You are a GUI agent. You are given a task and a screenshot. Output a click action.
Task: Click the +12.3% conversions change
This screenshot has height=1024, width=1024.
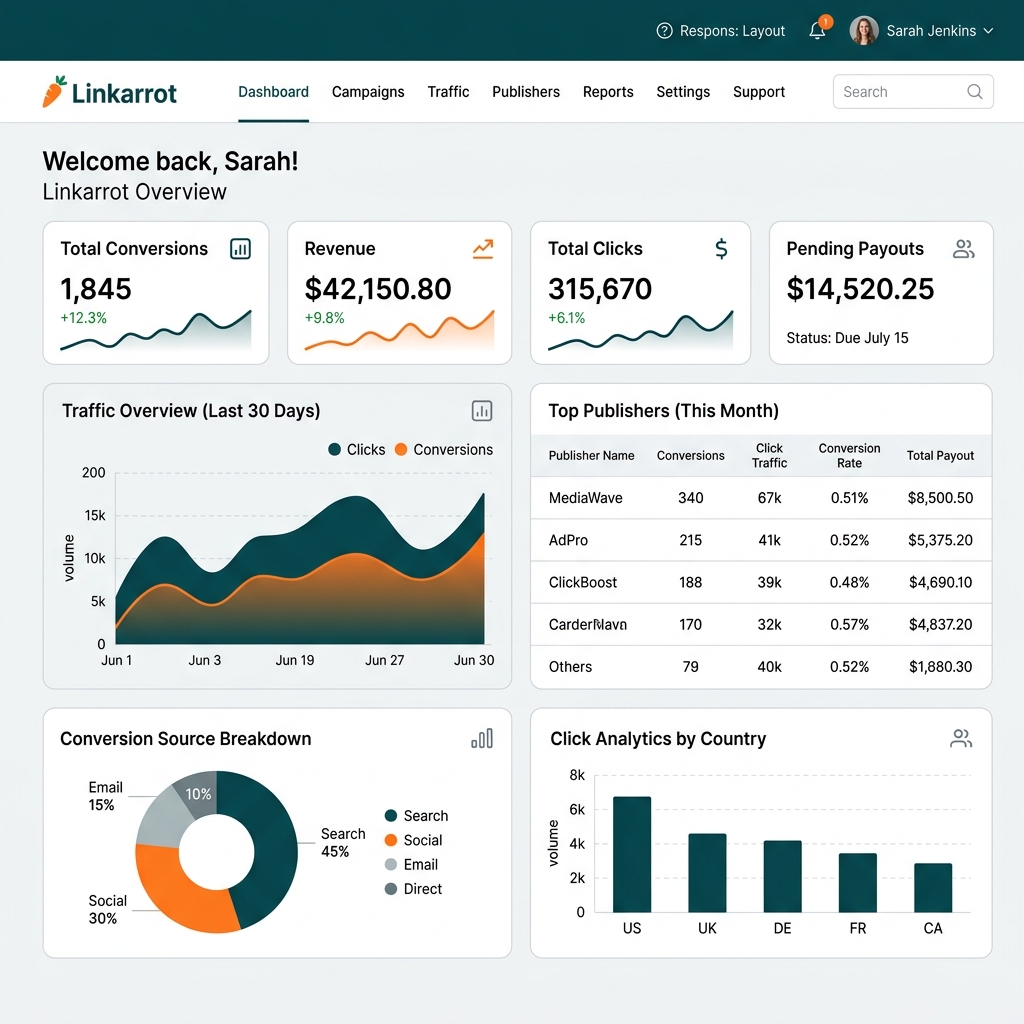[84, 318]
